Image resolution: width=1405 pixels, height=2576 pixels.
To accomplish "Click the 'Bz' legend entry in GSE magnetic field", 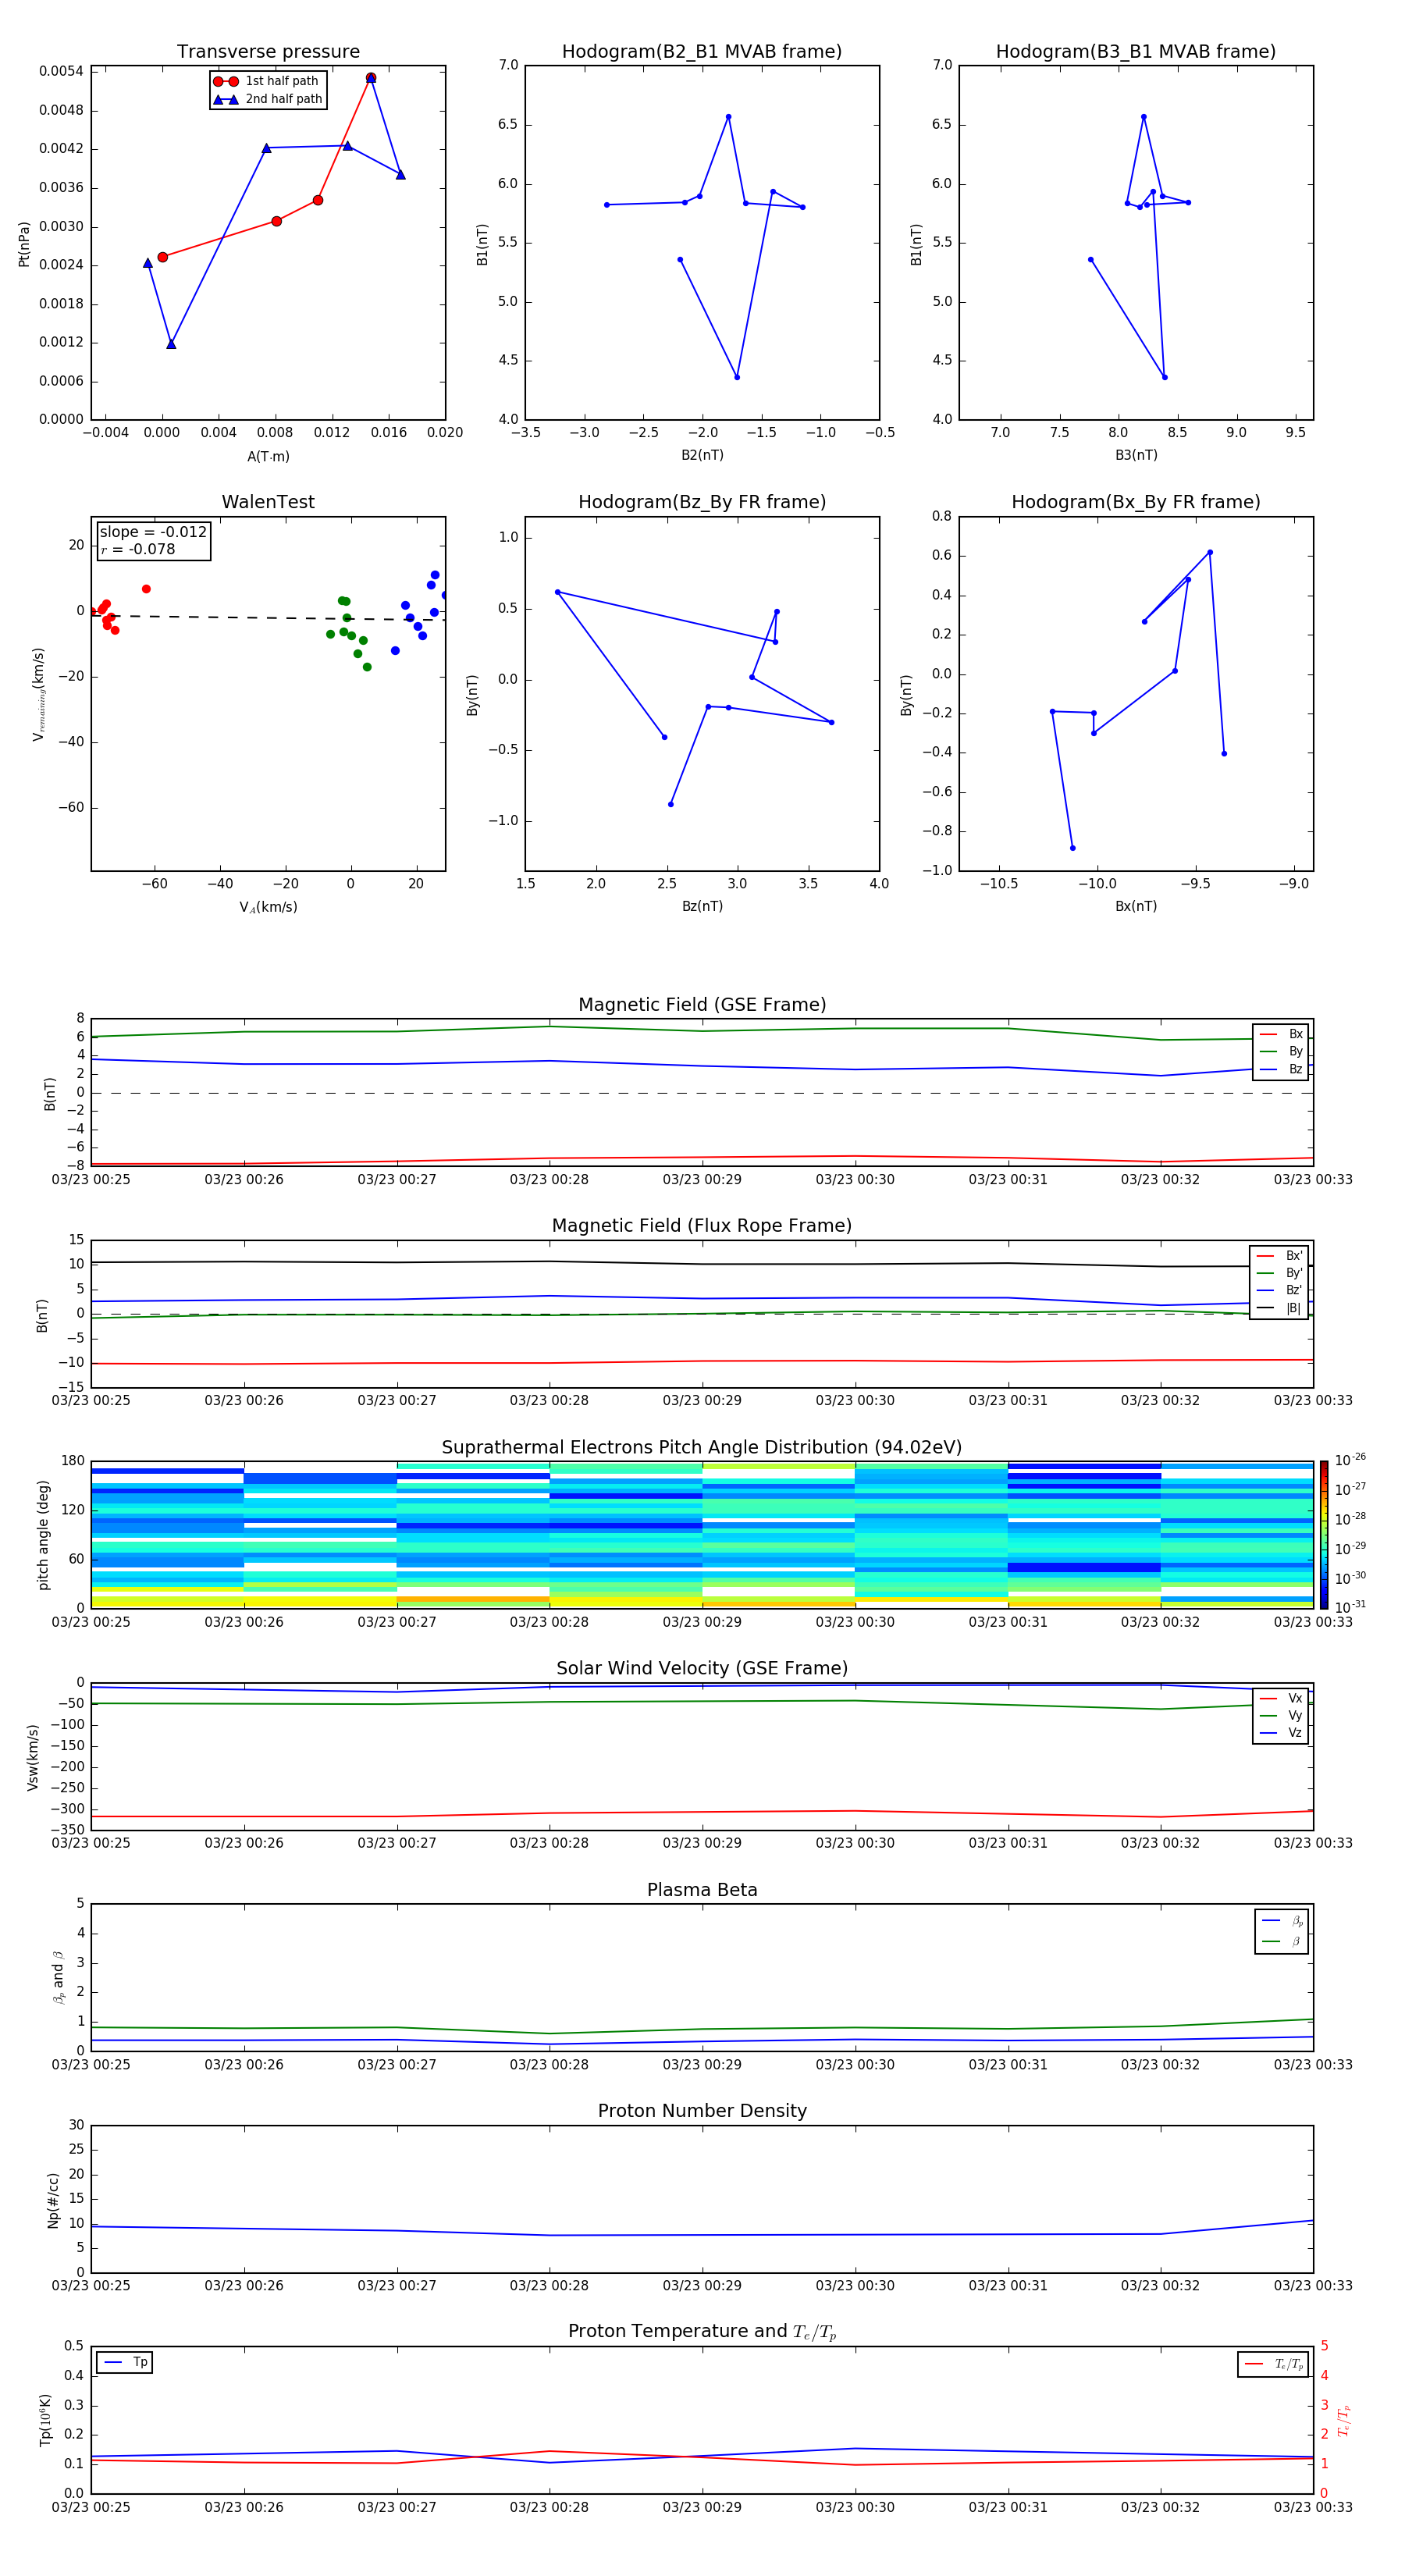I will [x=1281, y=1069].
